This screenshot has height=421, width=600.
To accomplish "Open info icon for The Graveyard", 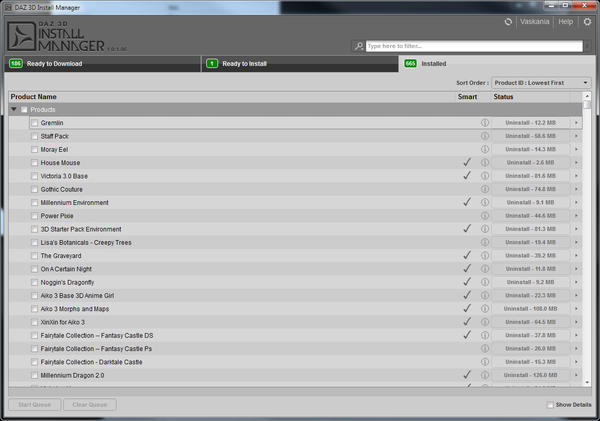I will click(485, 255).
